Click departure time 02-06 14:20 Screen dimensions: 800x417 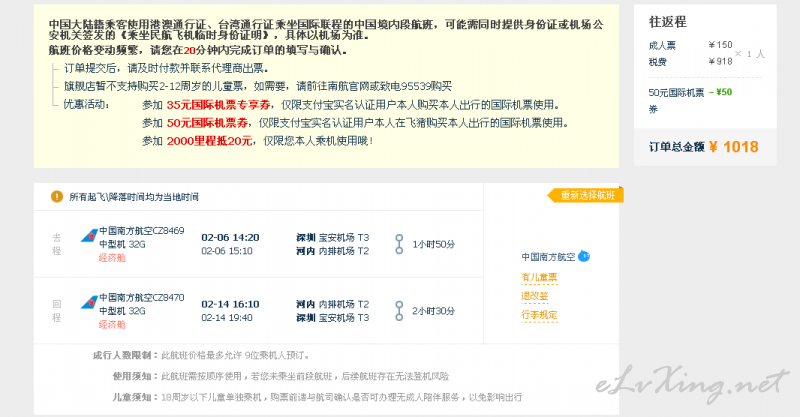[x=230, y=237]
